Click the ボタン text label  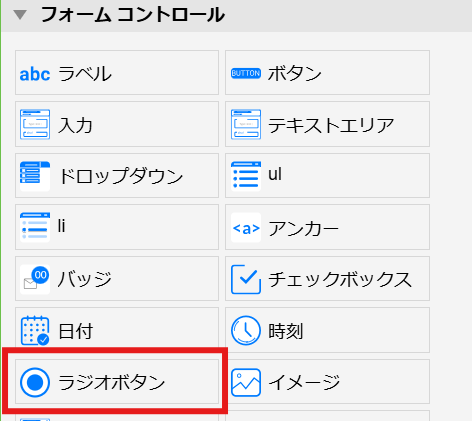click(295, 73)
